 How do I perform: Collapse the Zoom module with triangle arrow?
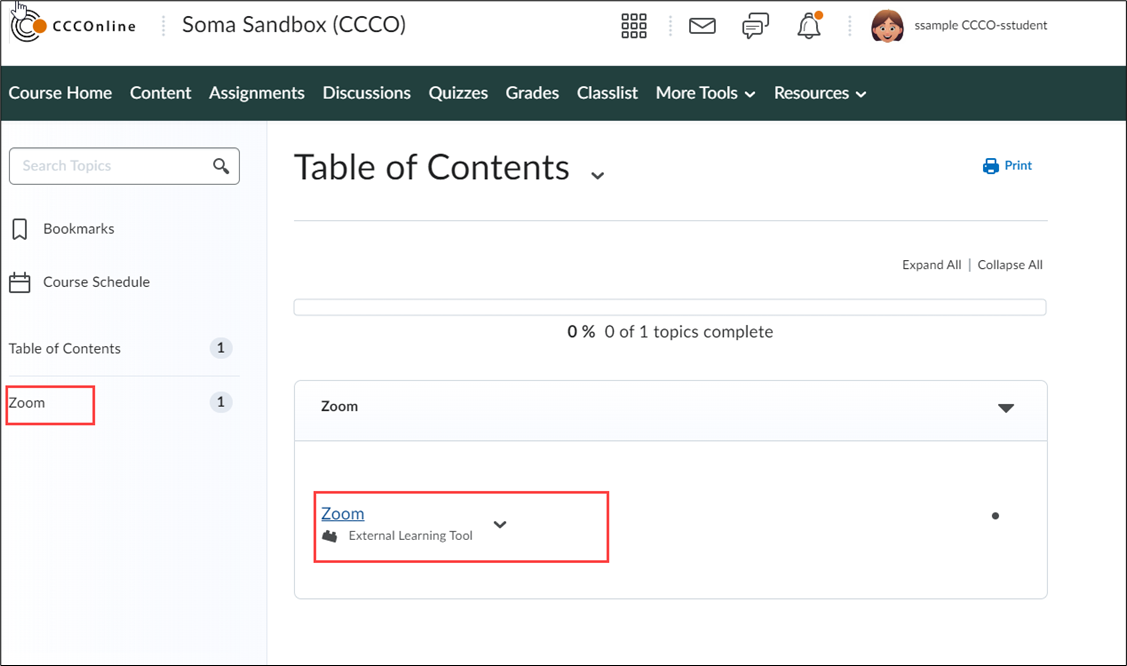[1006, 408]
